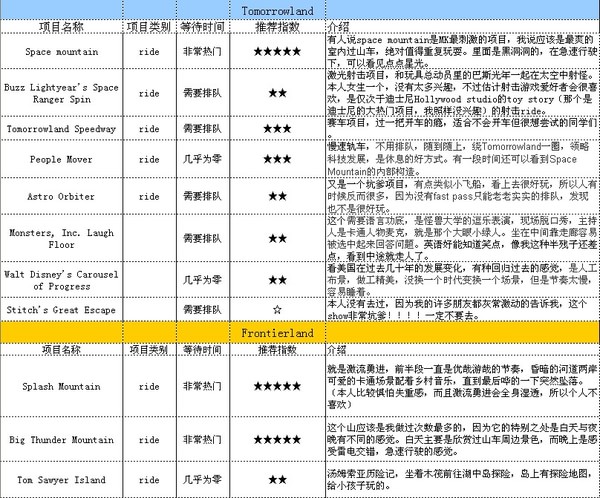Select 项目类别 column header under Tomorrowland
The width and height of the screenshot is (600, 498).
tap(149, 27)
